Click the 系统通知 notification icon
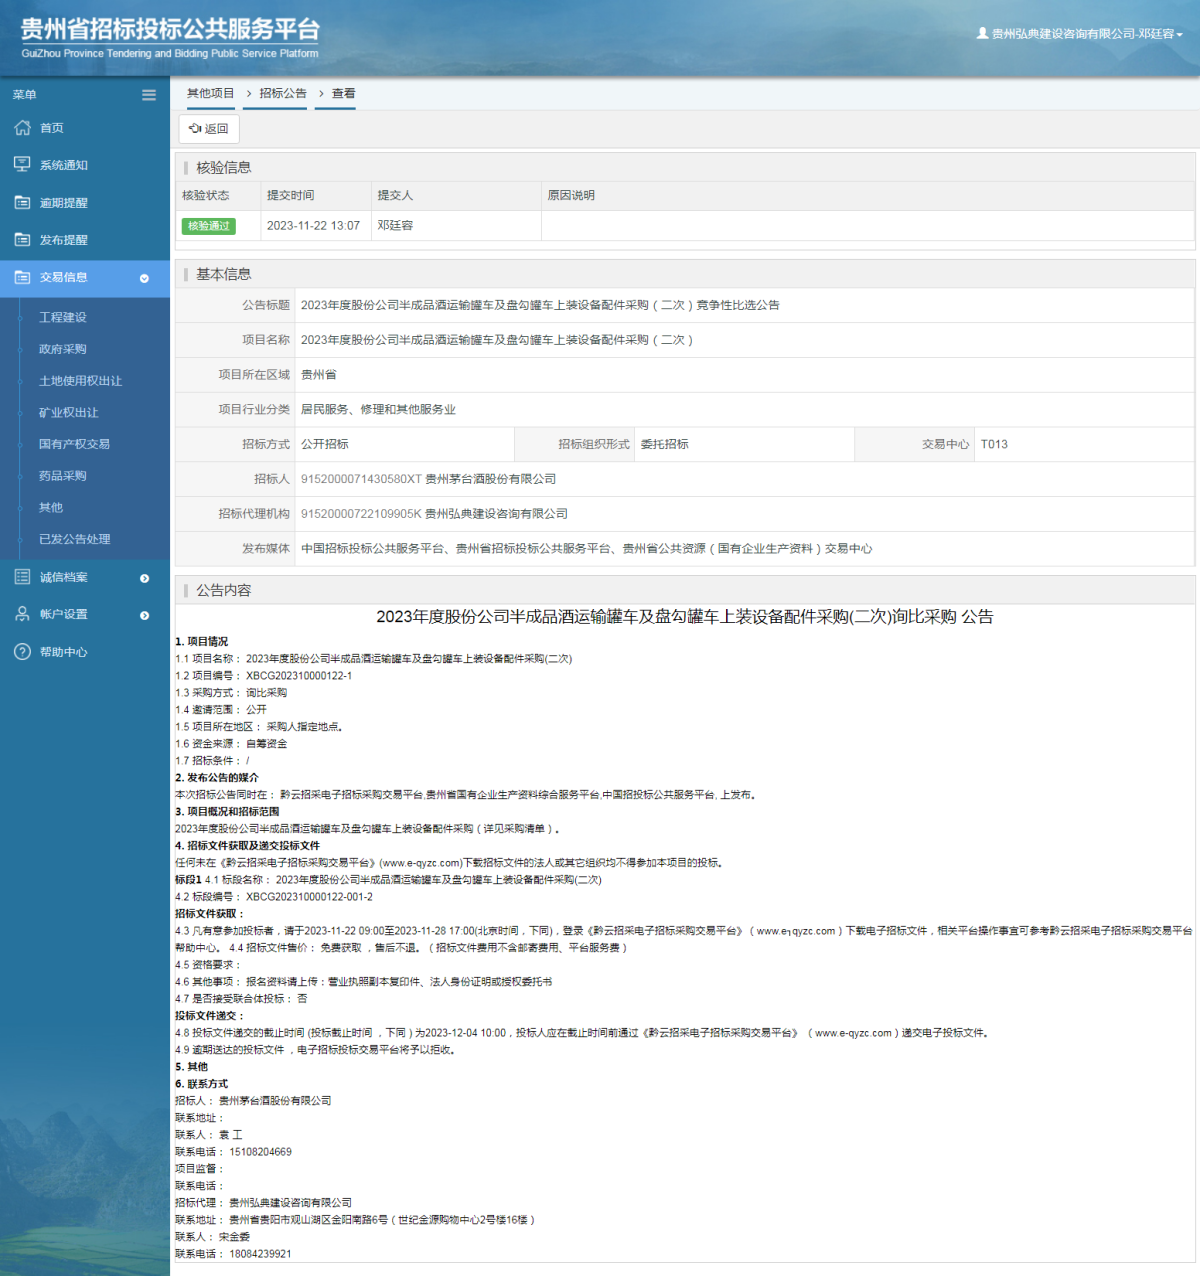Image resolution: width=1200 pixels, height=1276 pixels. (20, 164)
